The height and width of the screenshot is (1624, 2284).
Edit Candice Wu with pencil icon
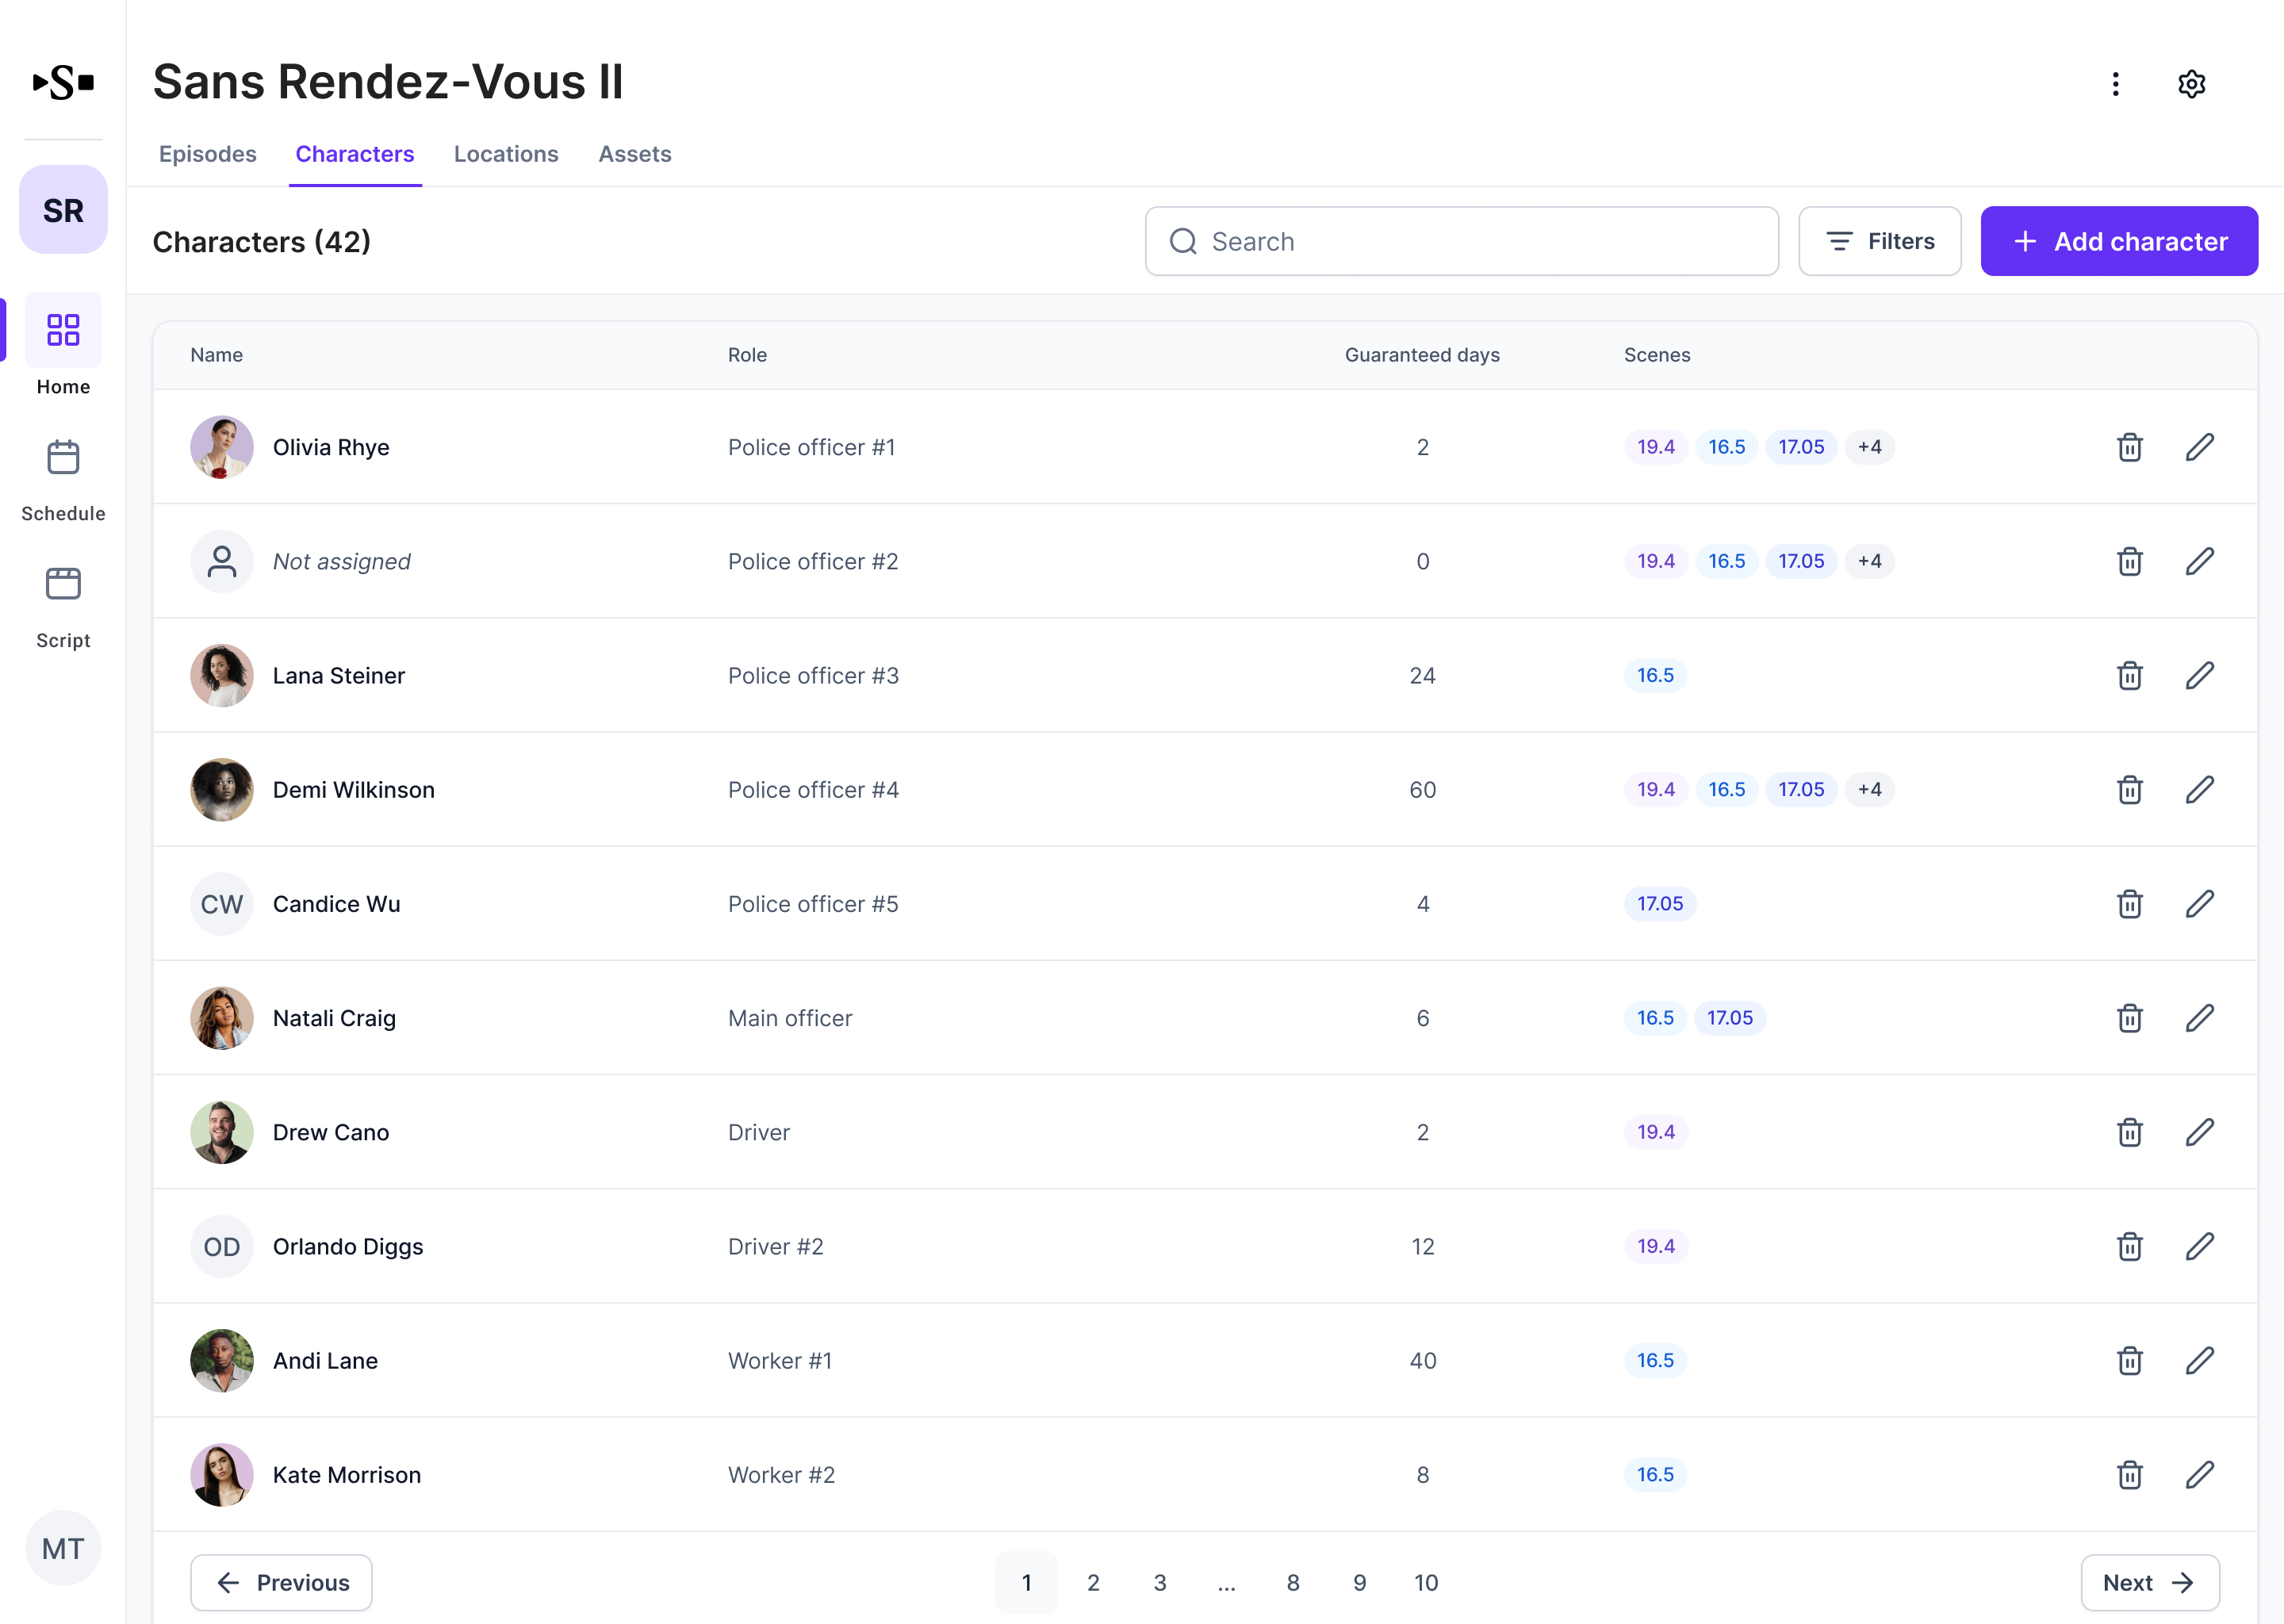click(x=2200, y=904)
